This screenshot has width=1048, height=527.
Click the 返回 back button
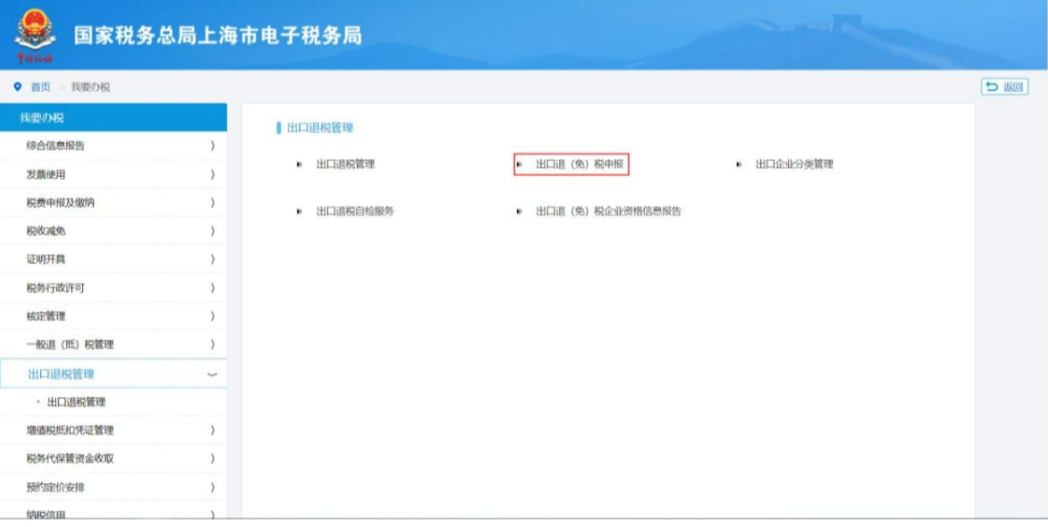coord(1005,87)
